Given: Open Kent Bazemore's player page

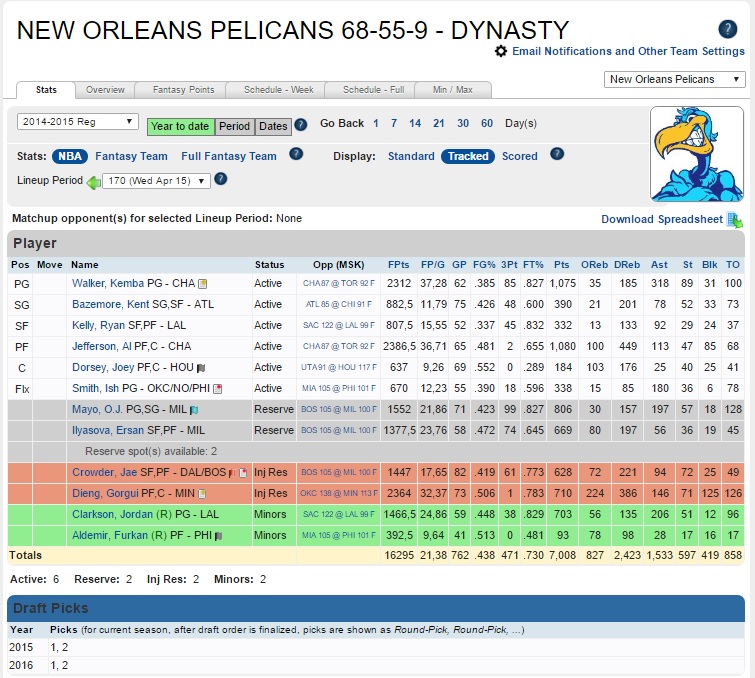Looking at the screenshot, I should coord(111,304).
